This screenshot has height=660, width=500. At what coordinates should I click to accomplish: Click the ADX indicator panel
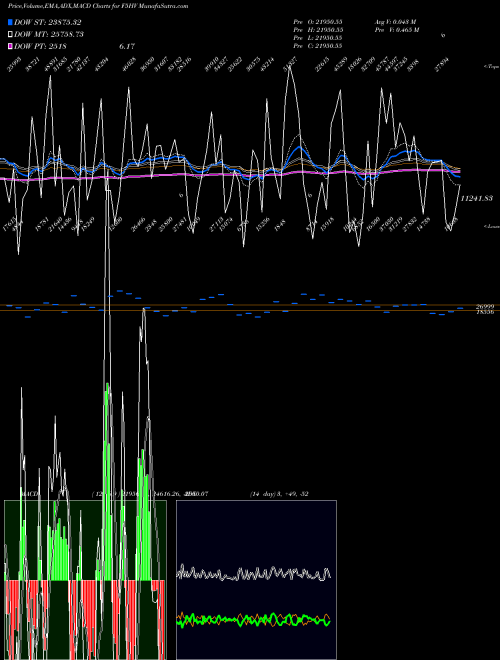(x=256, y=580)
